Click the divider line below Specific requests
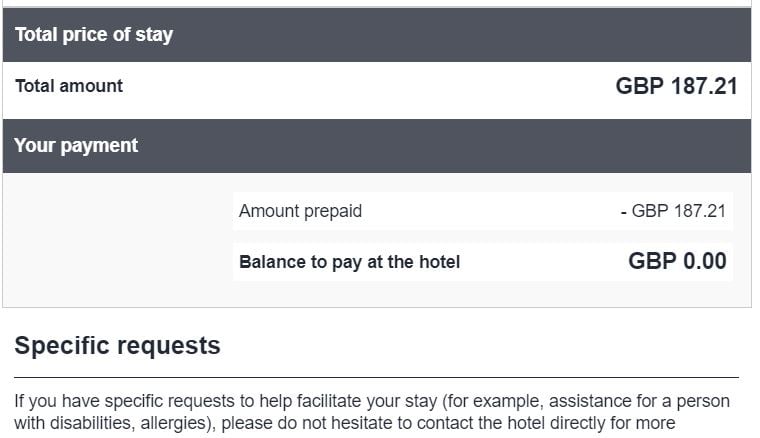Screen dimensions: 760x438 pos(376,377)
